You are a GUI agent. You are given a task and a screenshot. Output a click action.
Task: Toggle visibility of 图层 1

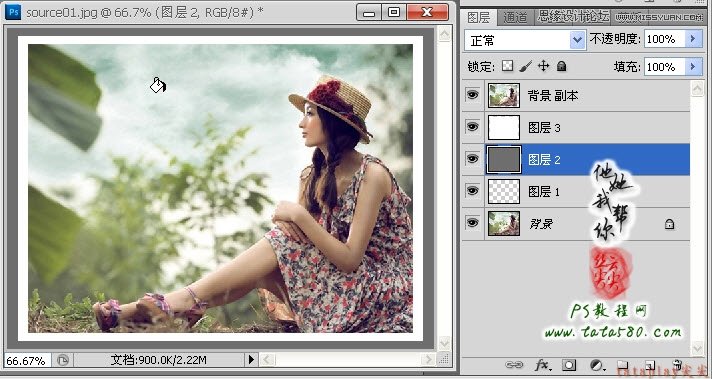click(473, 191)
